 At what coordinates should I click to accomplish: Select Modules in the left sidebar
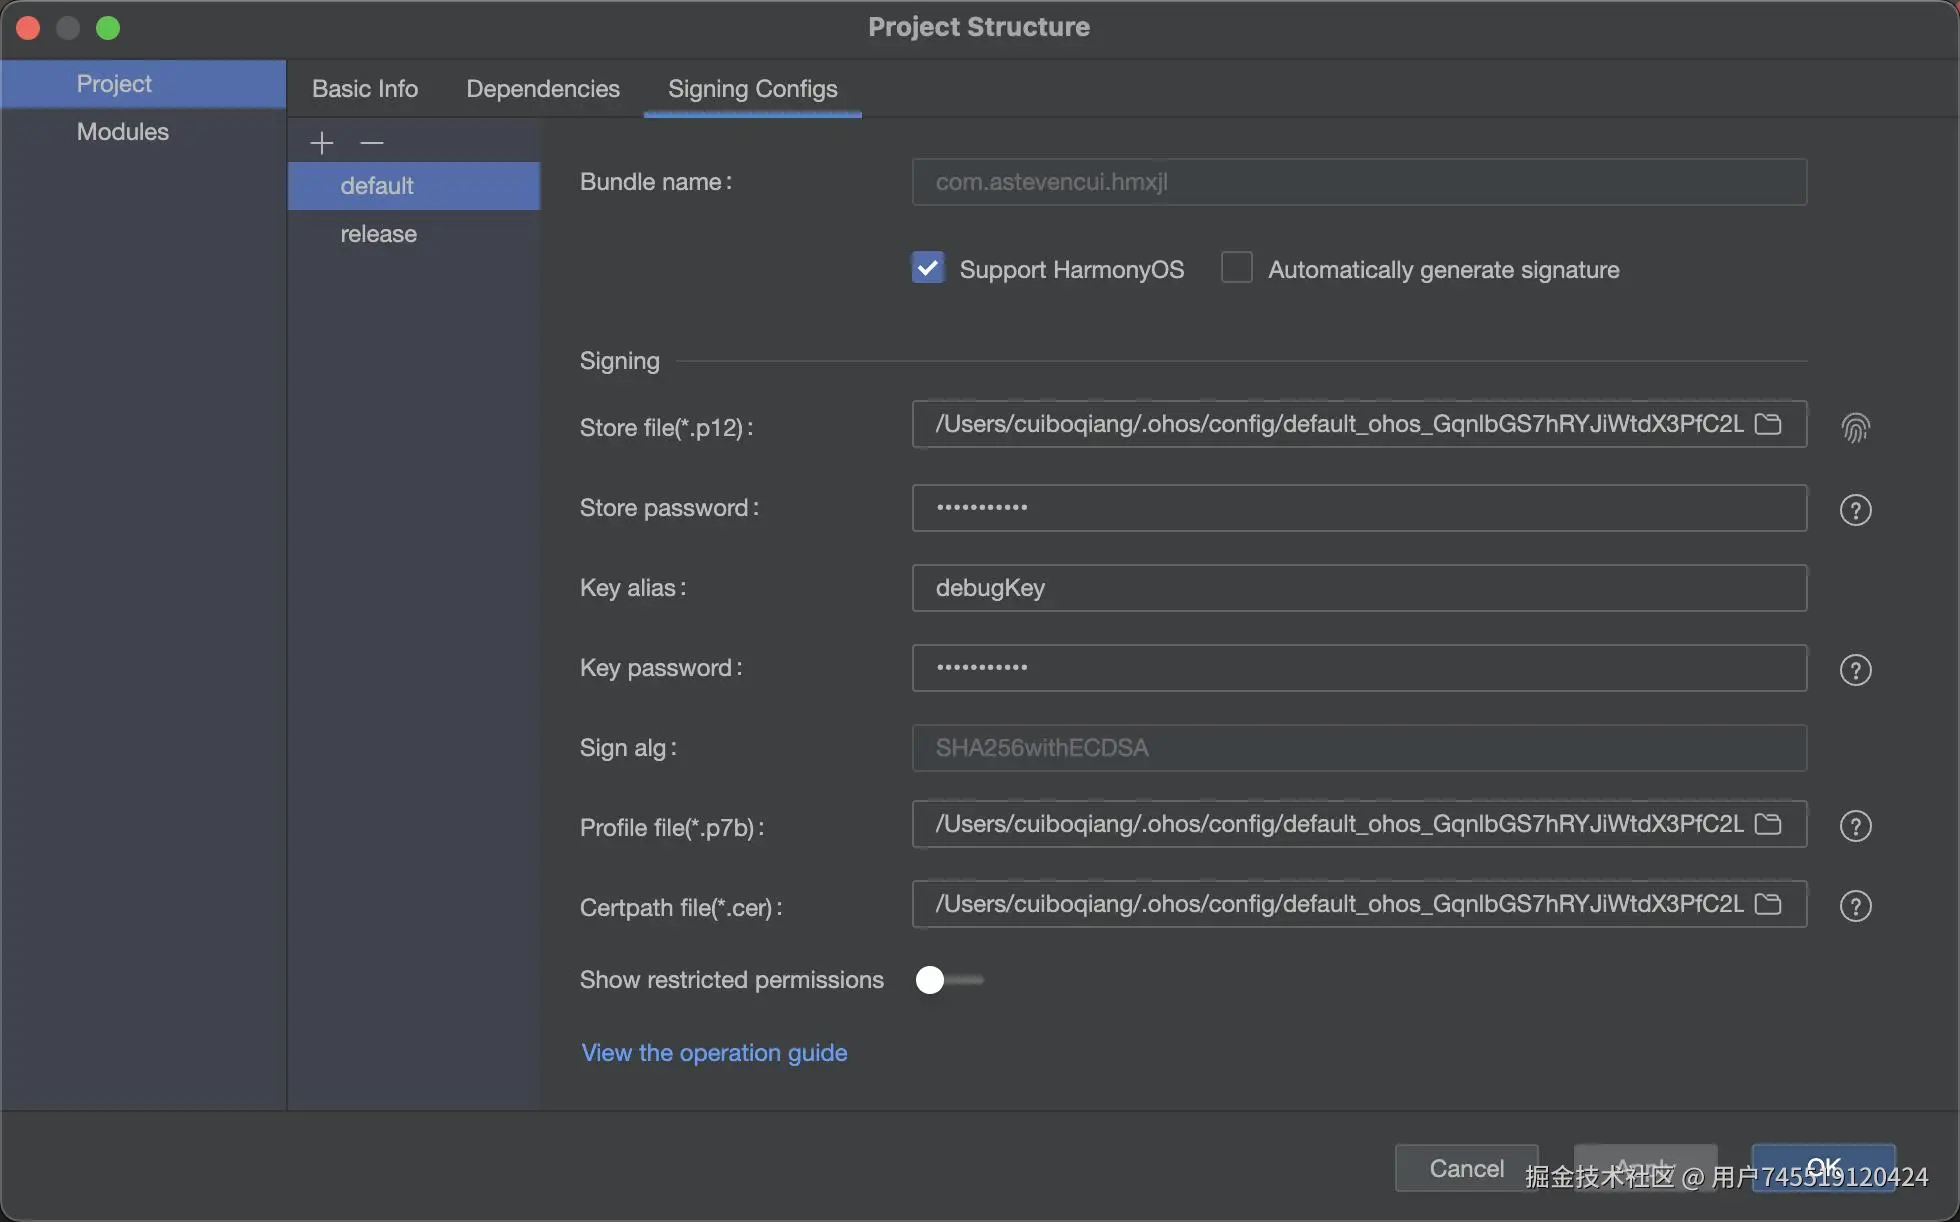123,132
